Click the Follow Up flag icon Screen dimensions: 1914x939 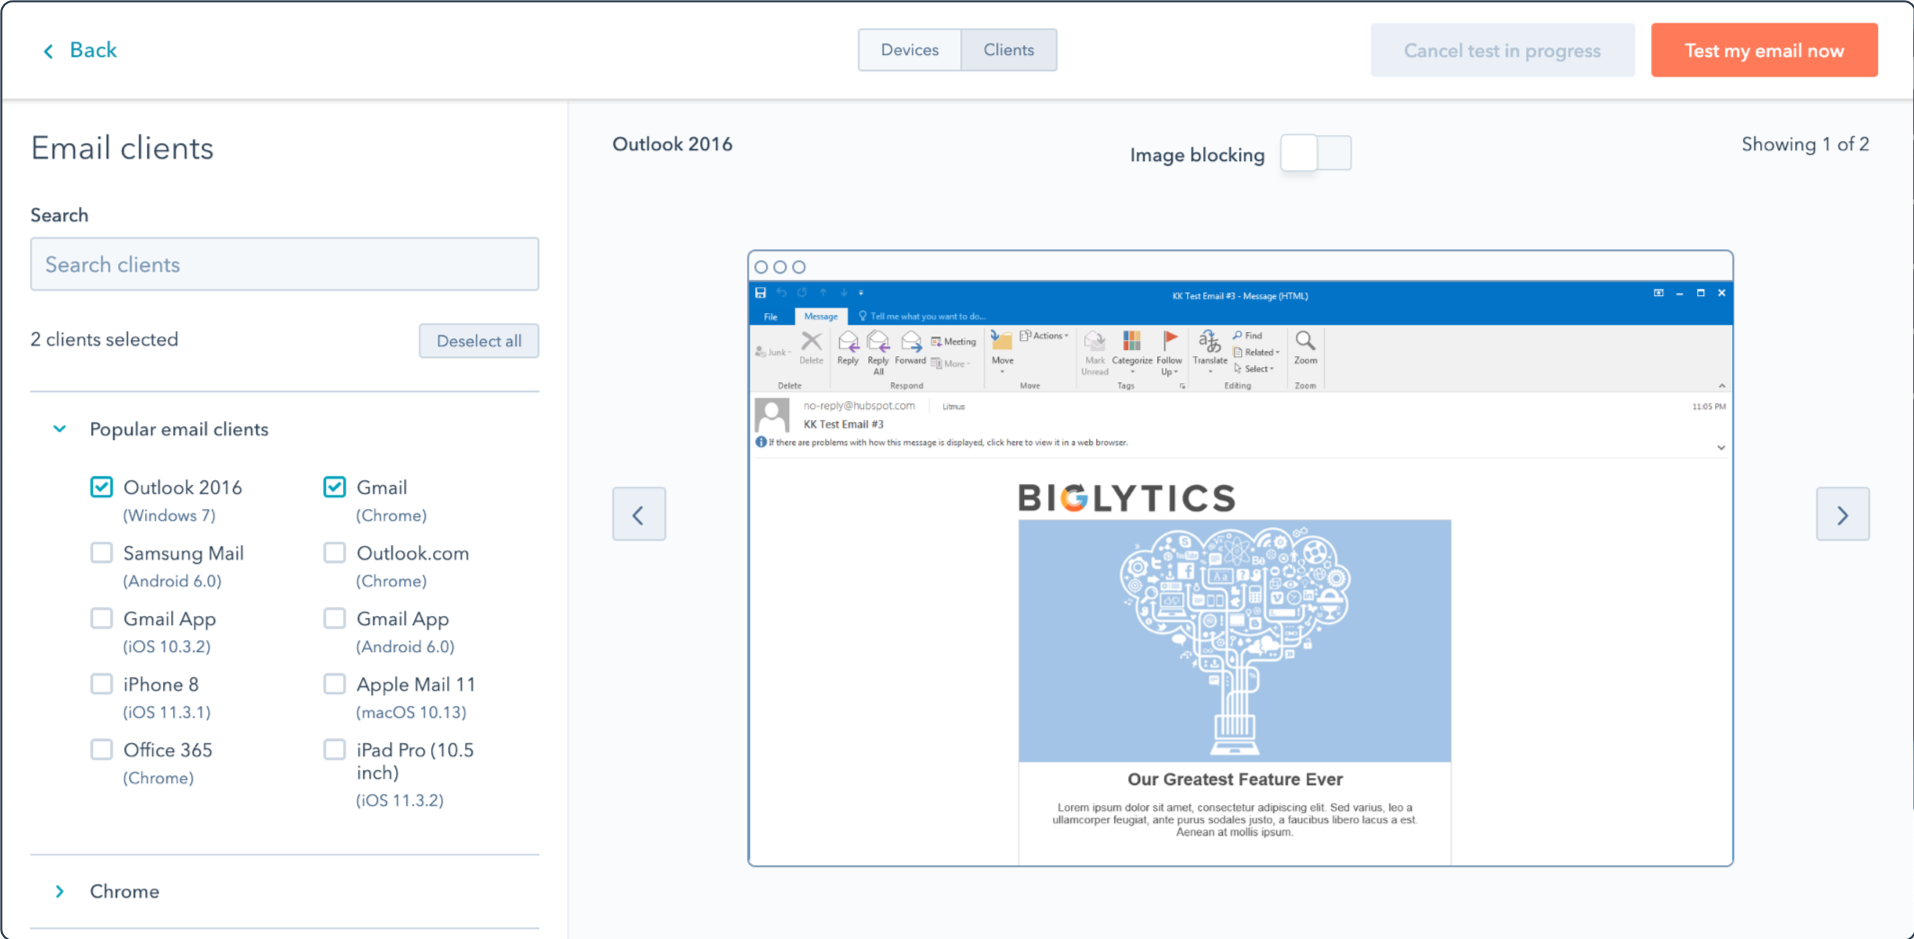(x=1170, y=340)
